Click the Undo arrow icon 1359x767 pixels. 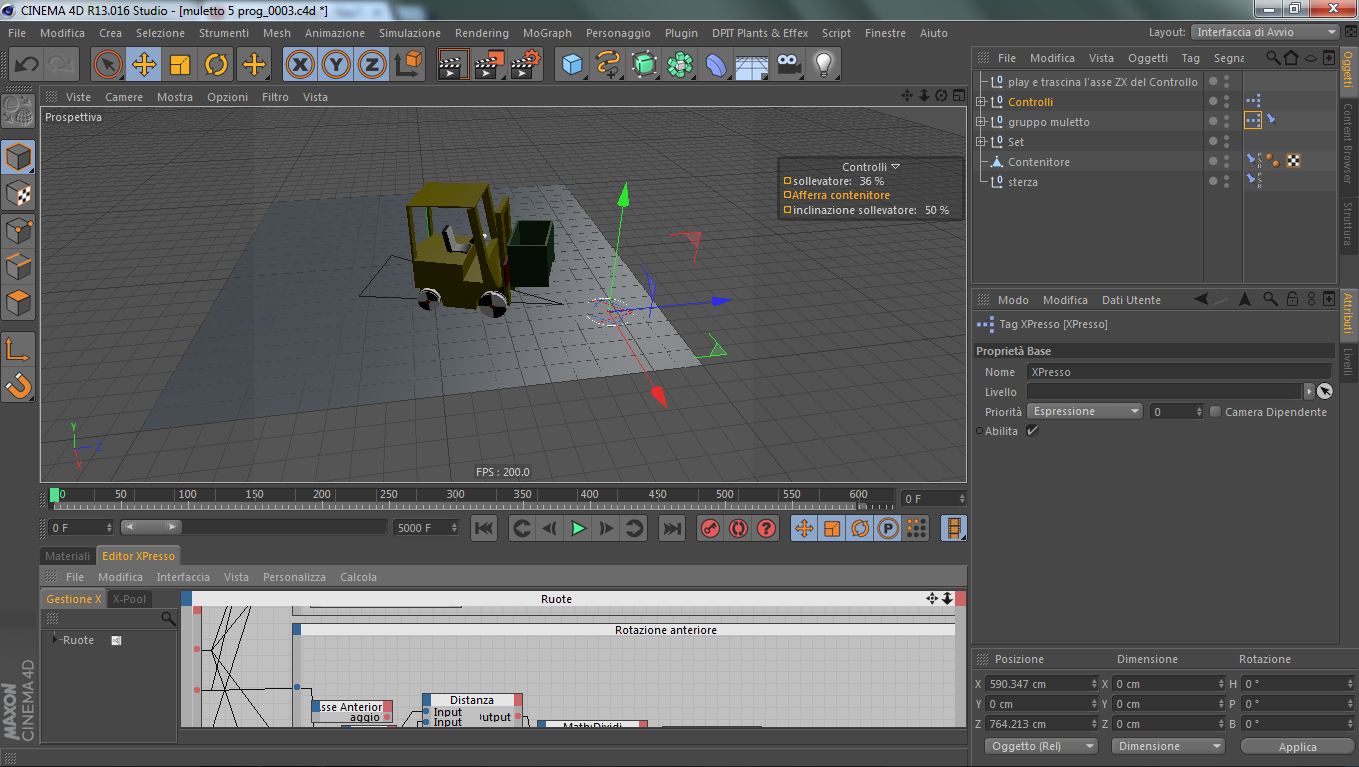coord(27,65)
